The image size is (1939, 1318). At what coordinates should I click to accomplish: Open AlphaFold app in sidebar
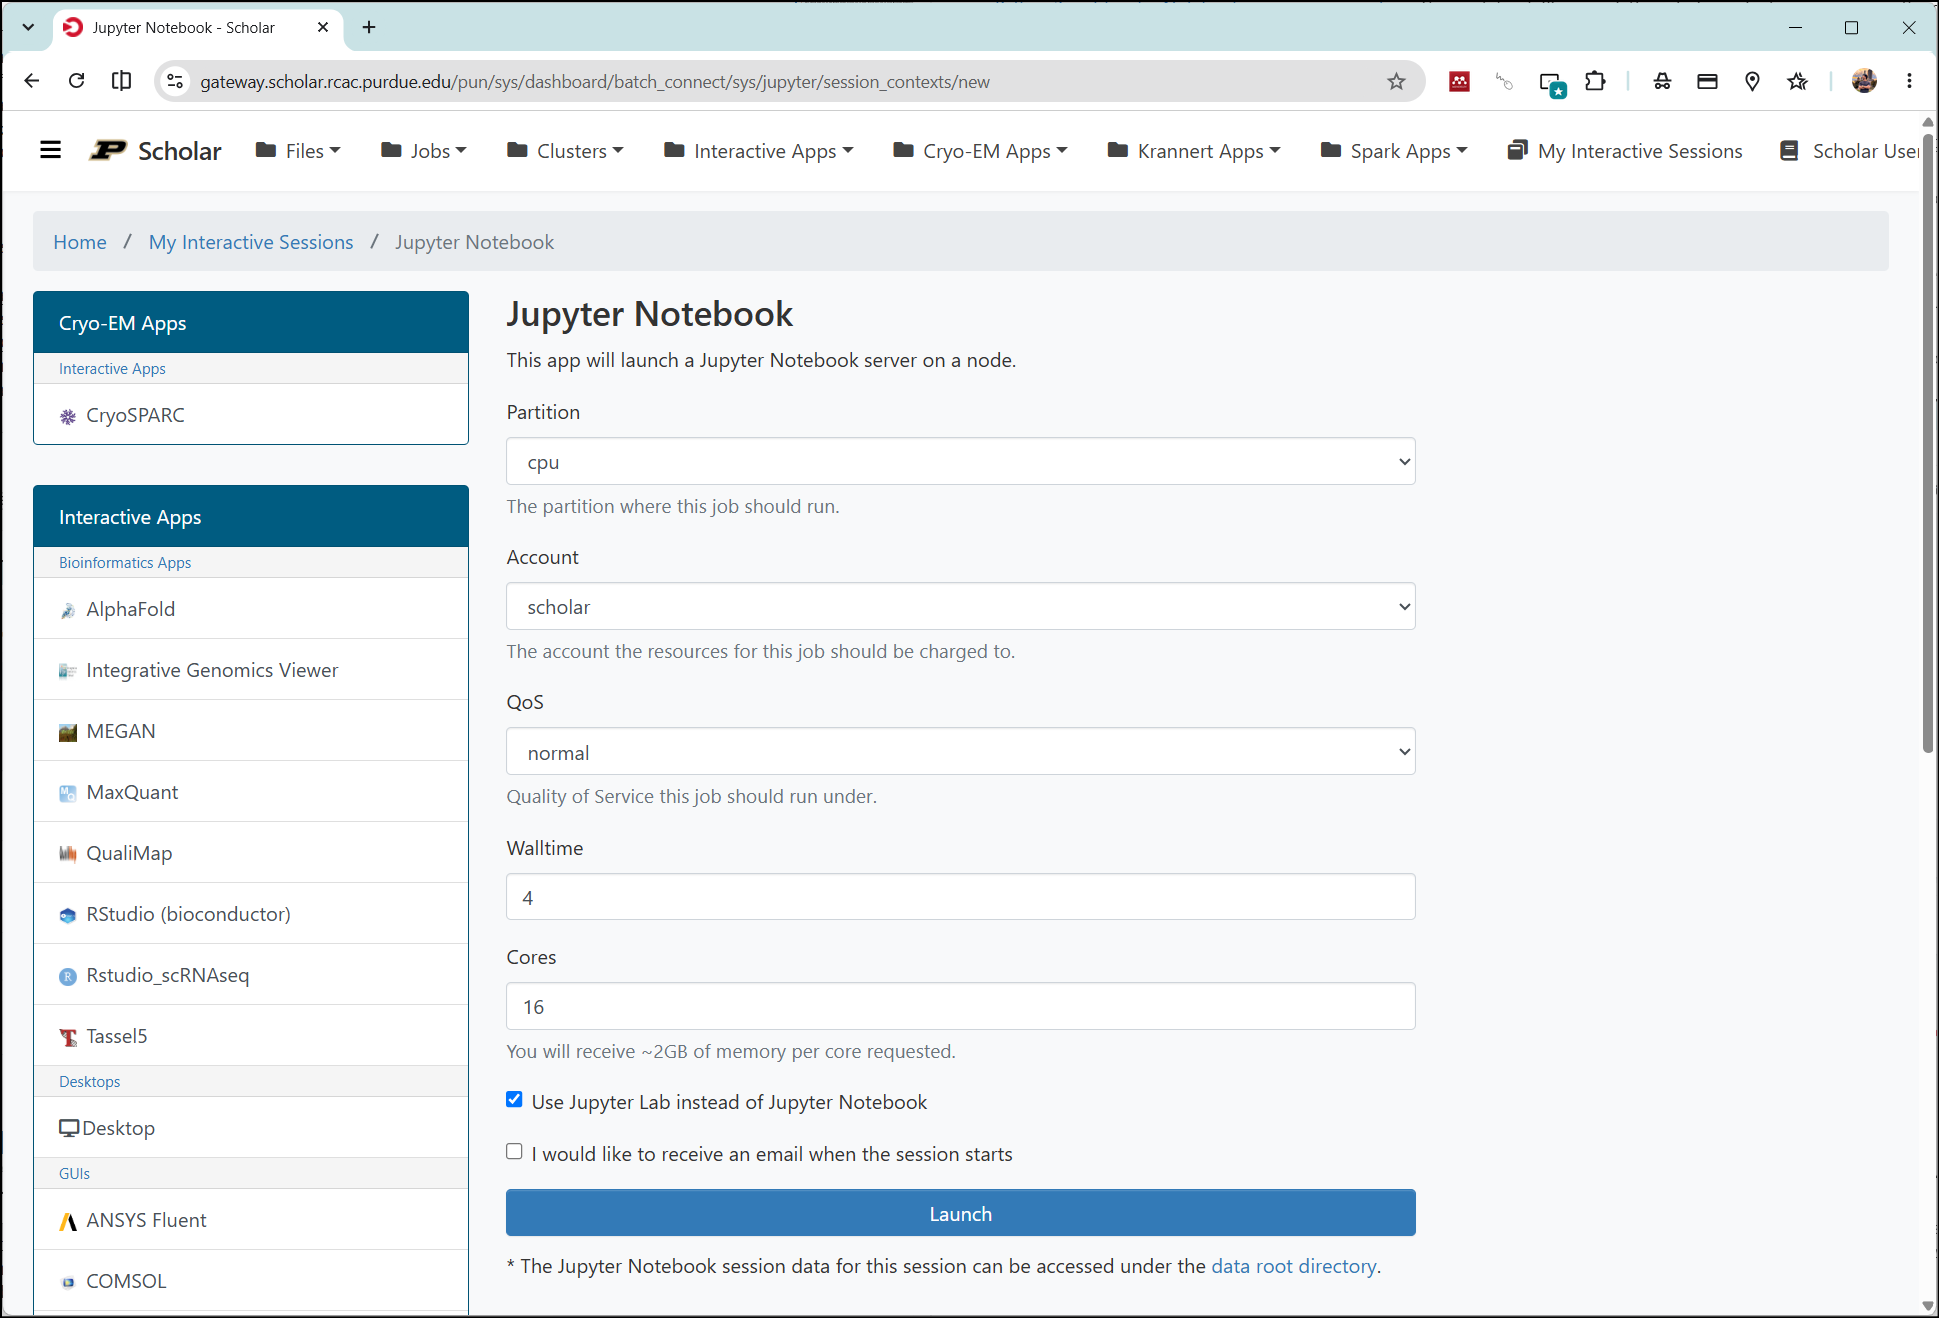pyautogui.click(x=251, y=609)
